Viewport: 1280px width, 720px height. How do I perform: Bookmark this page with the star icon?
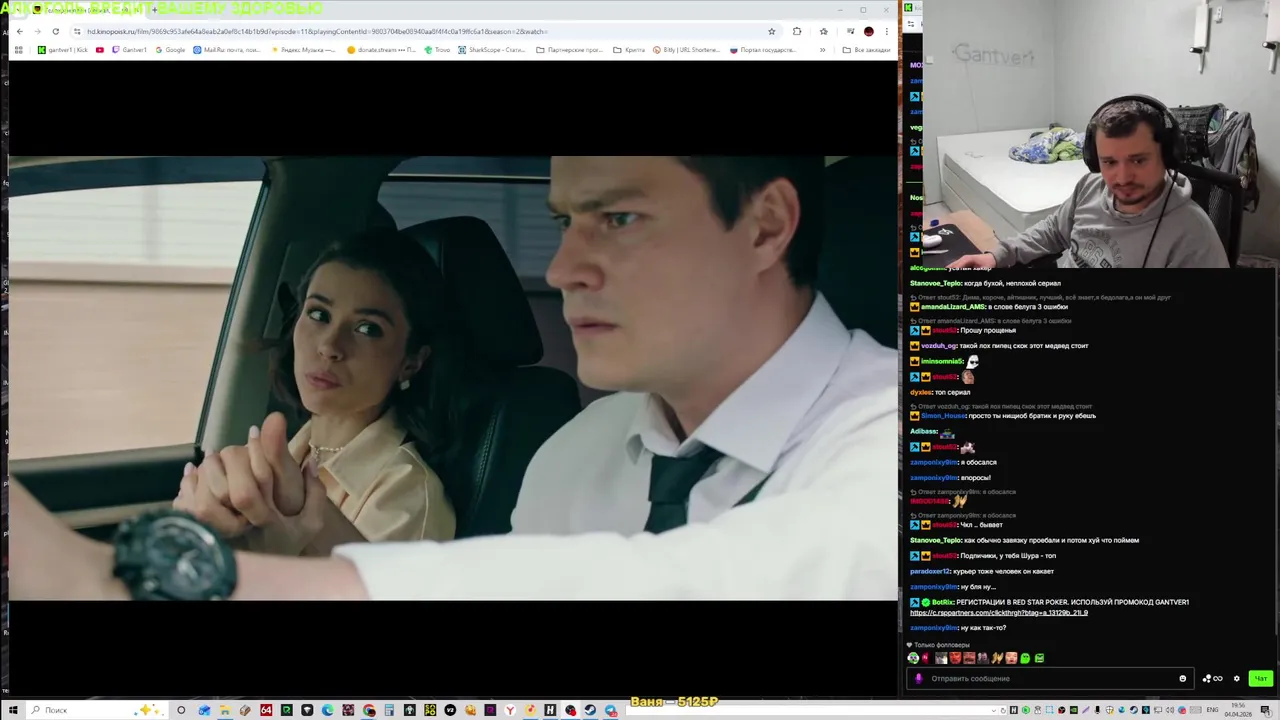point(771,31)
